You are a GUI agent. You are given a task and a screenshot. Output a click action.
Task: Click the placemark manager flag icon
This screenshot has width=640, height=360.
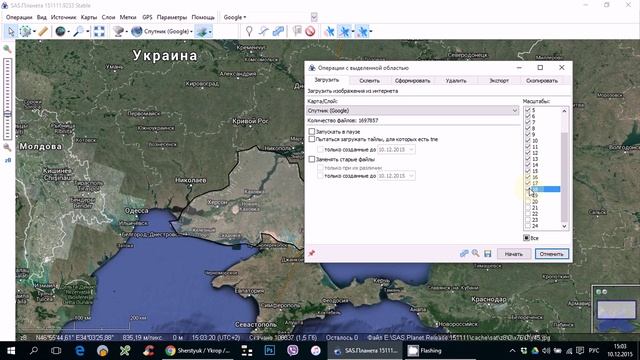(297, 31)
